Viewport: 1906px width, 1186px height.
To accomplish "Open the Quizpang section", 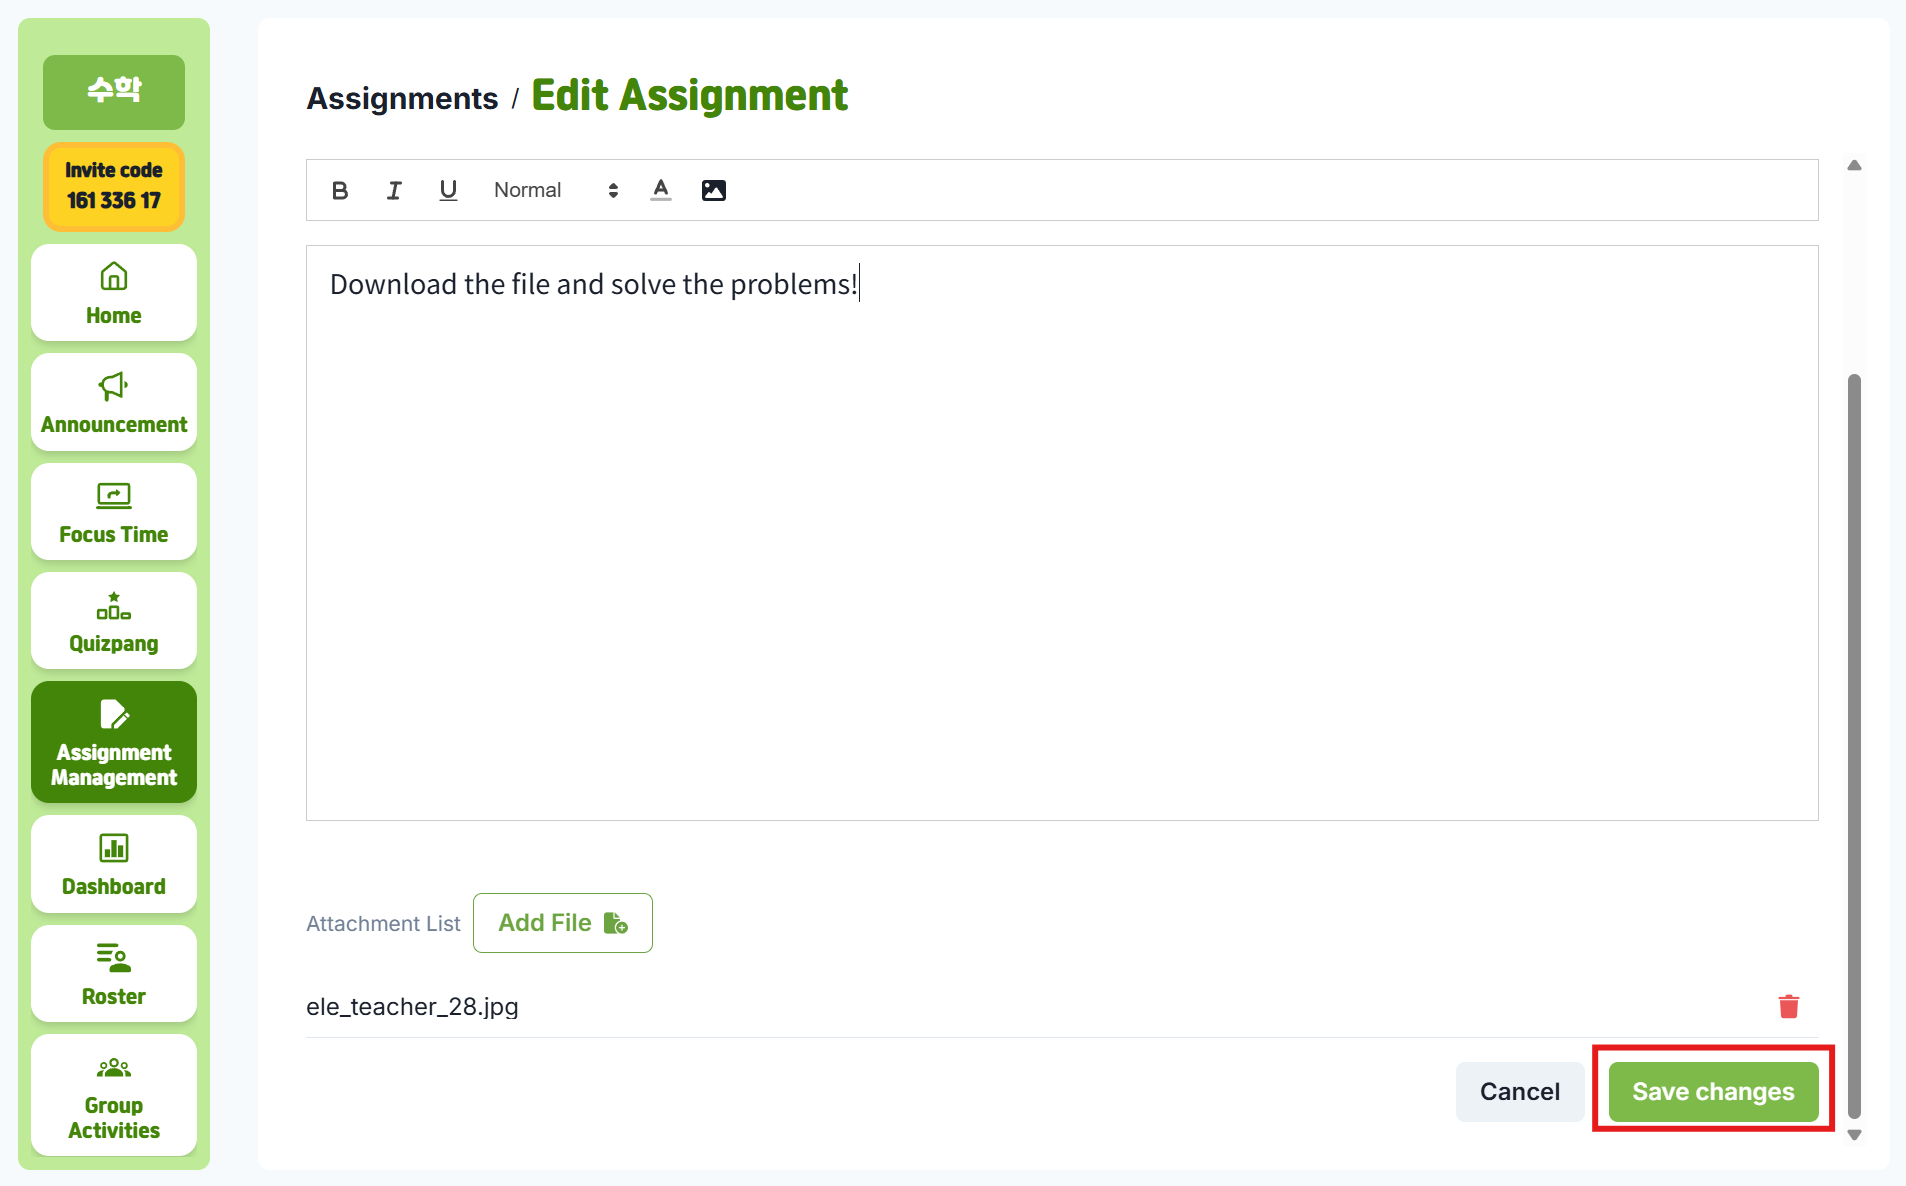I will tap(114, 621).
